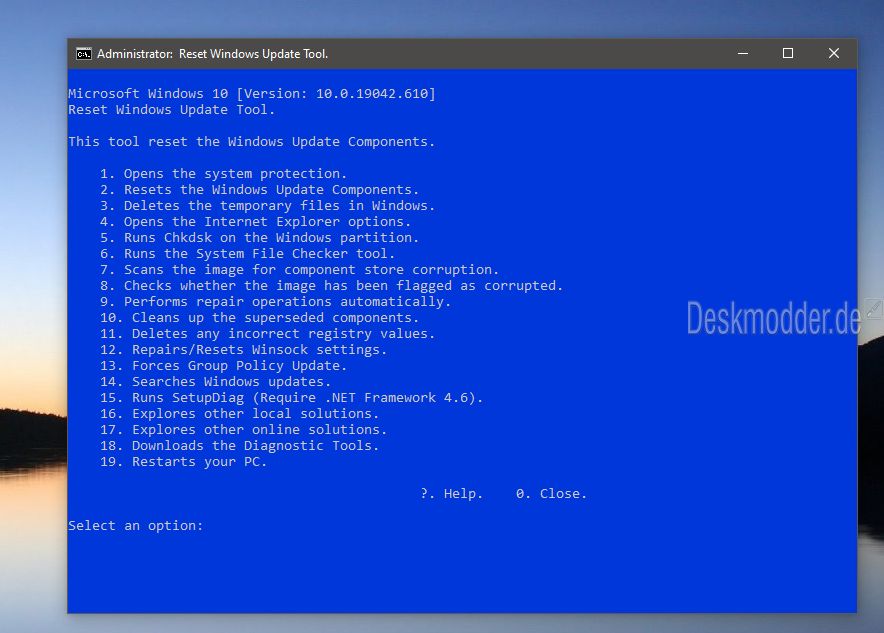Click option '1. Opens the system protection.'
The image size is (884, 633).
point(224,174)
